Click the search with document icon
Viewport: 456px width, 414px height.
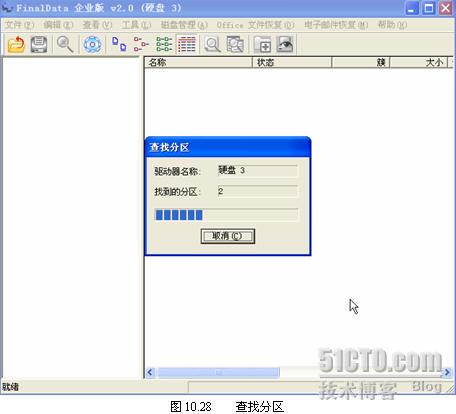pyautogui.click(x=235, y=44)
